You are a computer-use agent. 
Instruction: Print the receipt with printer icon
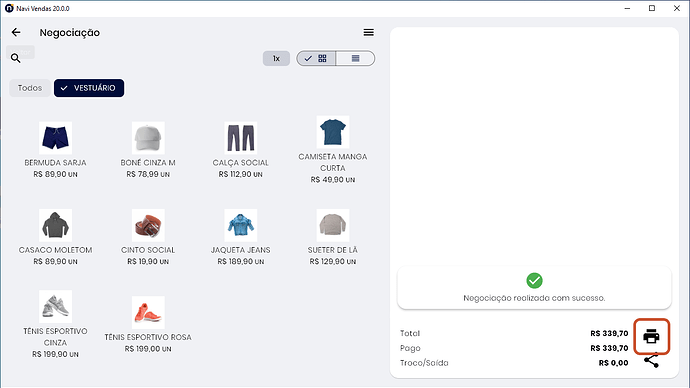tap(651, 337)
